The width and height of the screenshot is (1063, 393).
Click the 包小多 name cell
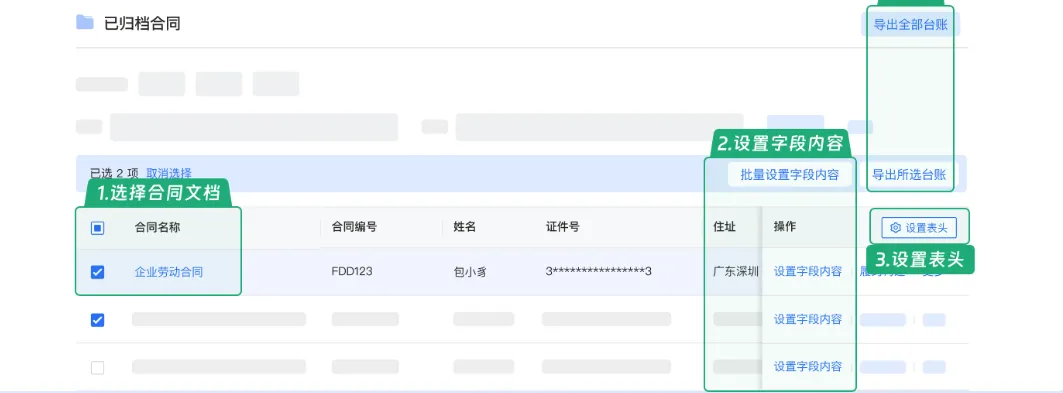click(470, 272)
